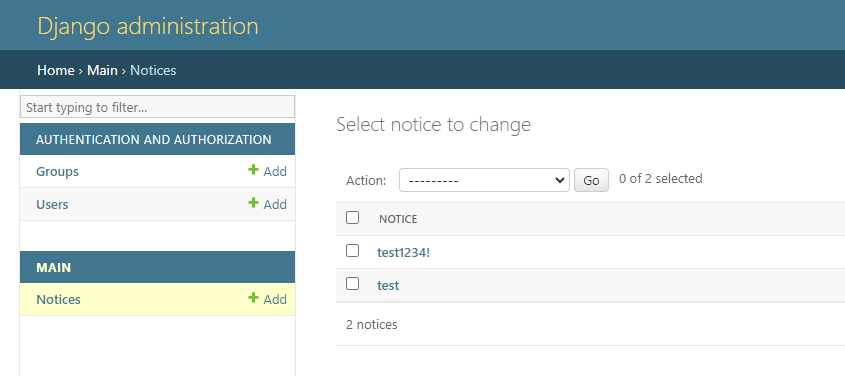Screen dimensions: 845x376
Task: Sort by the NOTICE column header
Action: pos(398,219)
